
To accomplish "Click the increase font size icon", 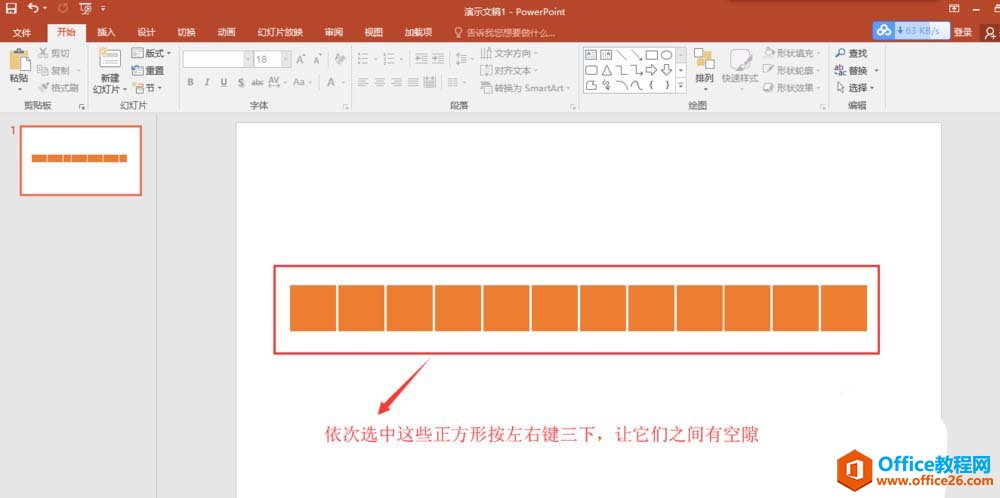I will click(300, 59).
